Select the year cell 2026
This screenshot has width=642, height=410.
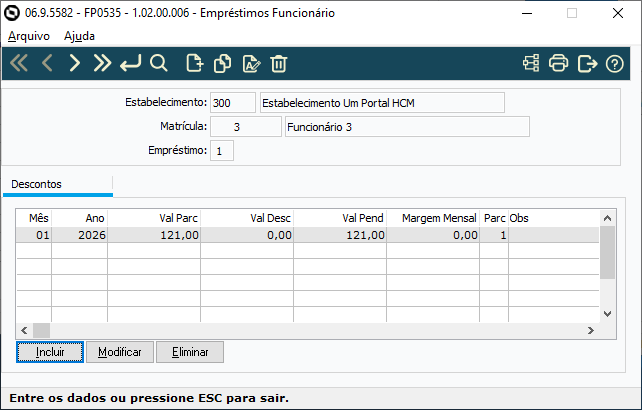[79, 235]
